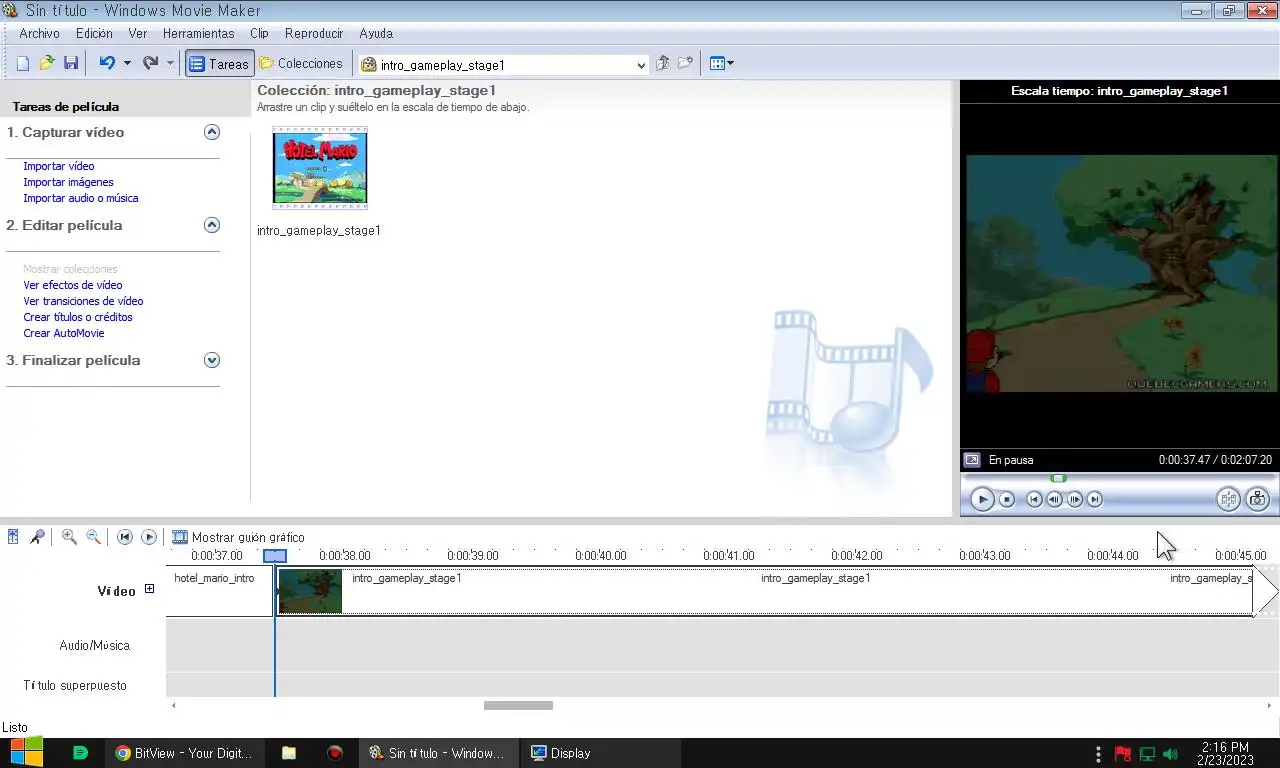
Task: Play the preview monitor video
Action: pyautogui.click(x=982, y=499)
